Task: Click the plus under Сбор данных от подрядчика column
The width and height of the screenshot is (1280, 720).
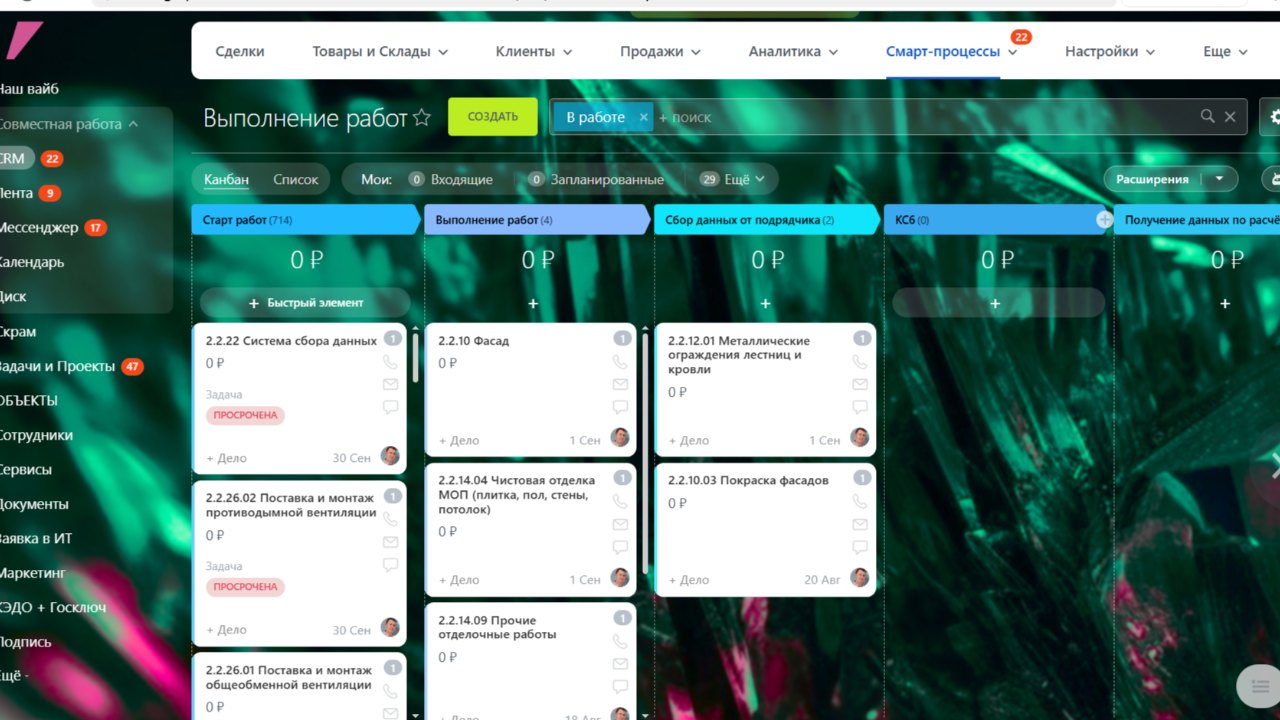Action: click(x=765, y=303)
